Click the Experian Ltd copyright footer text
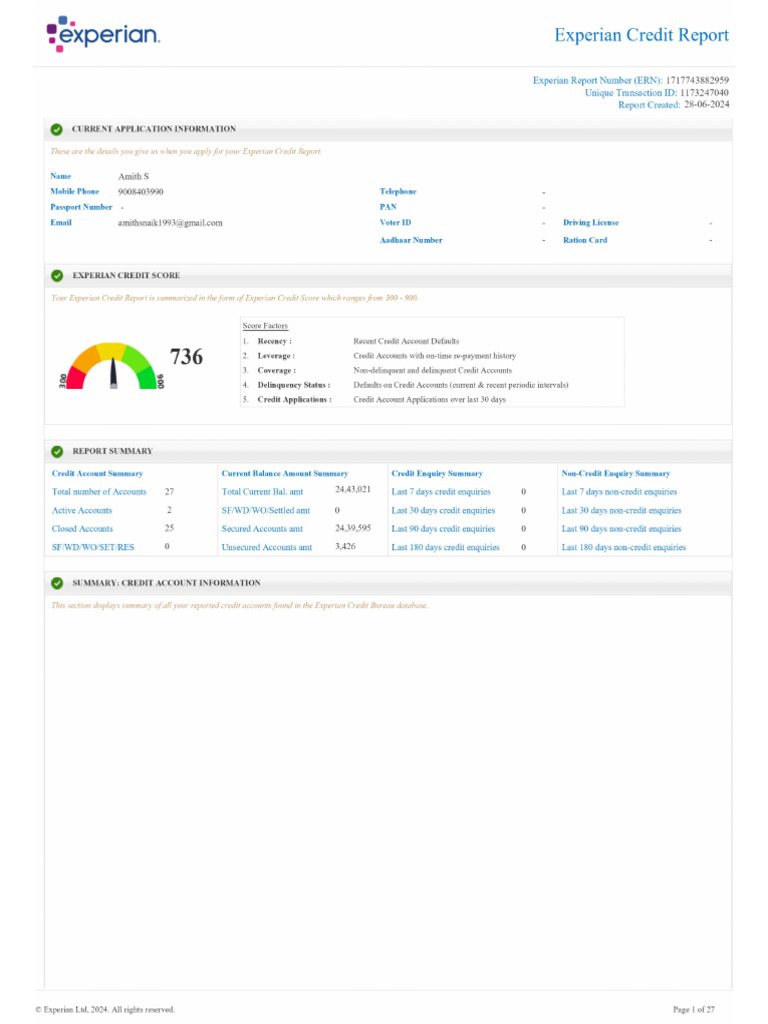Screen dimensions: 768x1024 click(105, 1010)
